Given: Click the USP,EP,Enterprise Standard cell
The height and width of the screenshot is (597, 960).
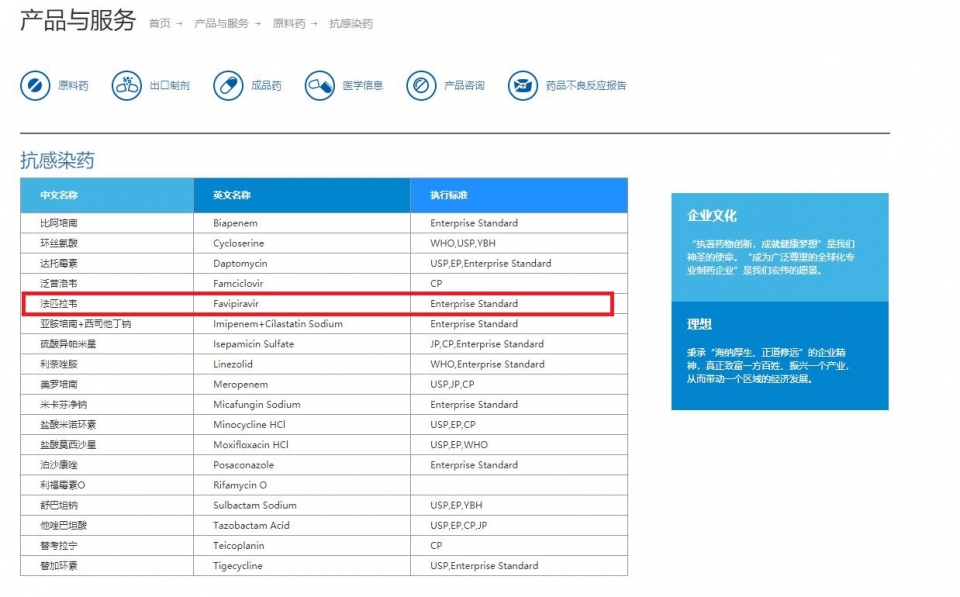Looking at the screenshot, I should (x=519, y=263).
